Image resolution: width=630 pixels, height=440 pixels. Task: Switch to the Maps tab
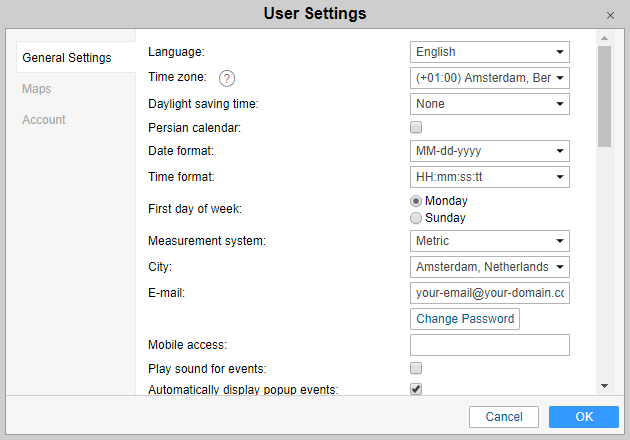point(37,89)
